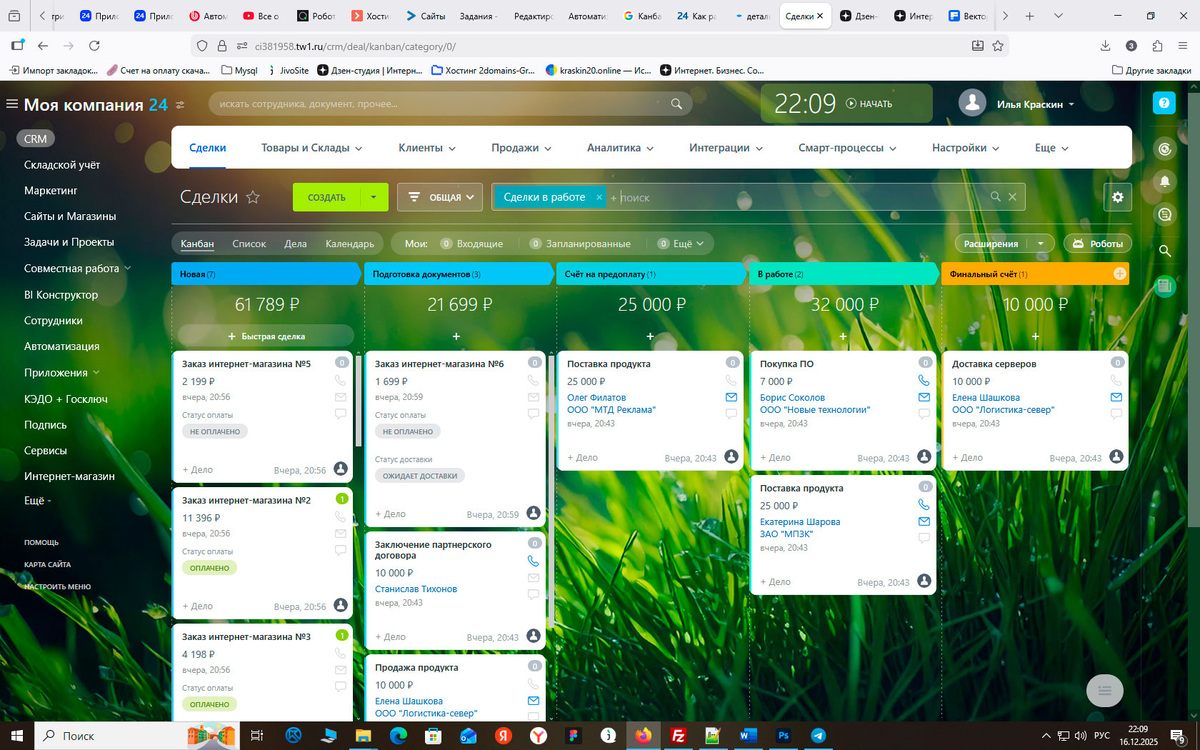Open Продажи menu item
The width and height of the screenshot is (1200, 750).
(x=521, y=147)
